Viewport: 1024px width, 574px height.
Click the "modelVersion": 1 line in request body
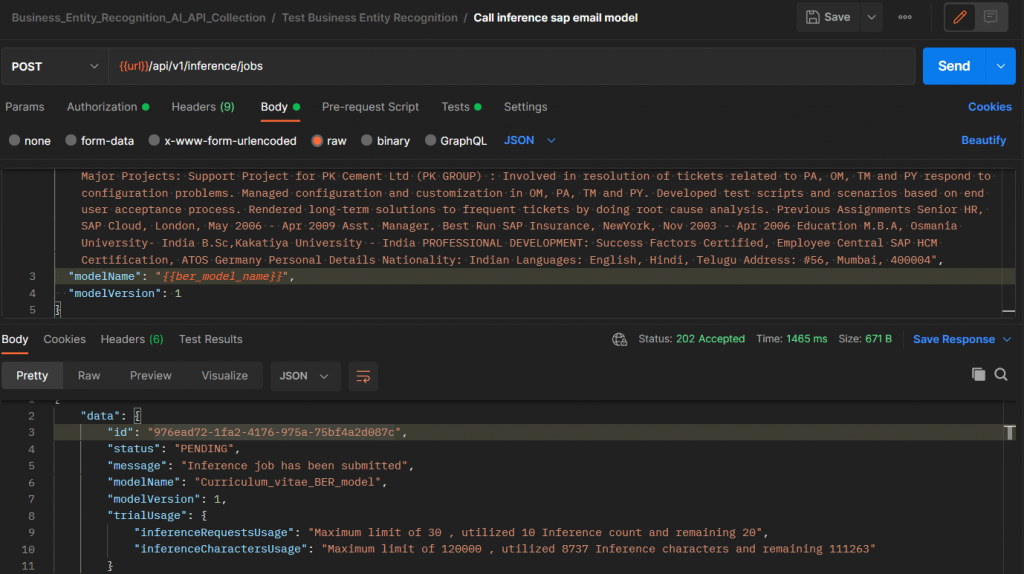click(x=124, y=293)
